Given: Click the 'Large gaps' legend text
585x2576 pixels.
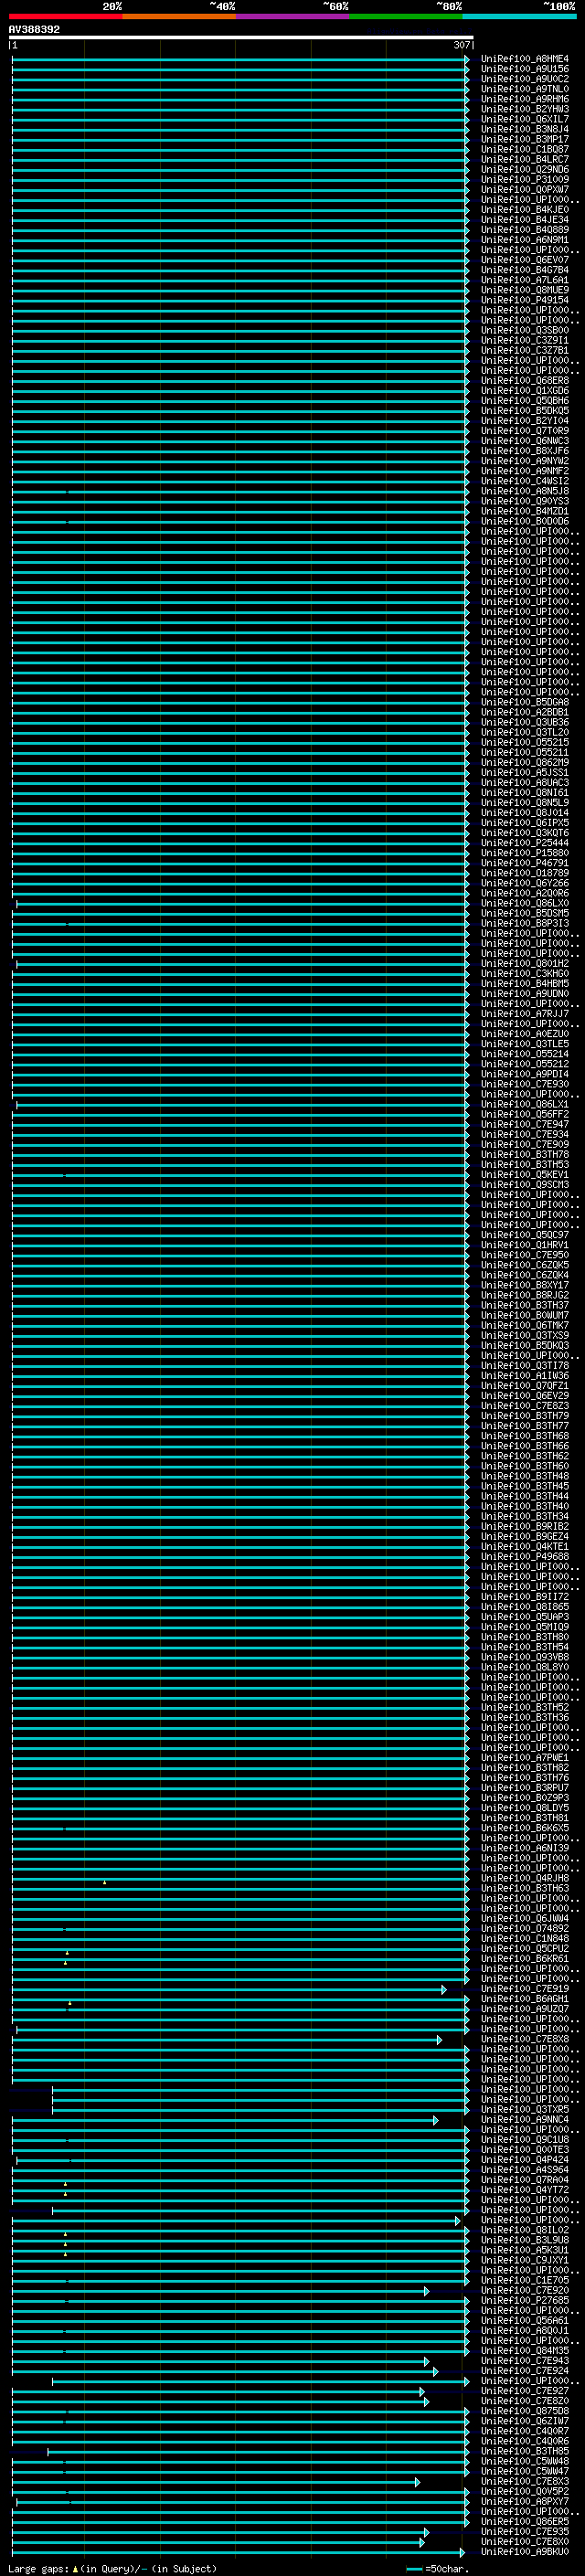Looking at the screenshot, I should [x=39, y=2568].
